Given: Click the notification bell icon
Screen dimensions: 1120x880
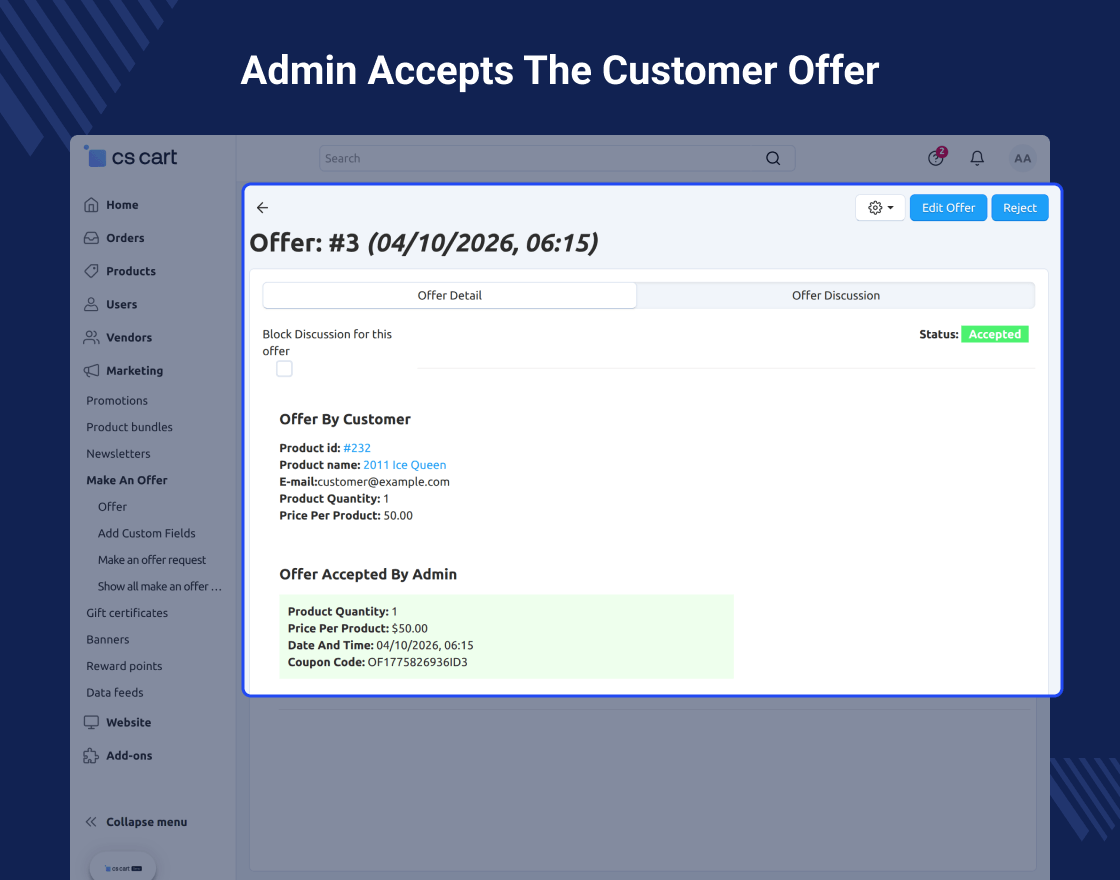Looking at the screenshot, I should point(977,158).
